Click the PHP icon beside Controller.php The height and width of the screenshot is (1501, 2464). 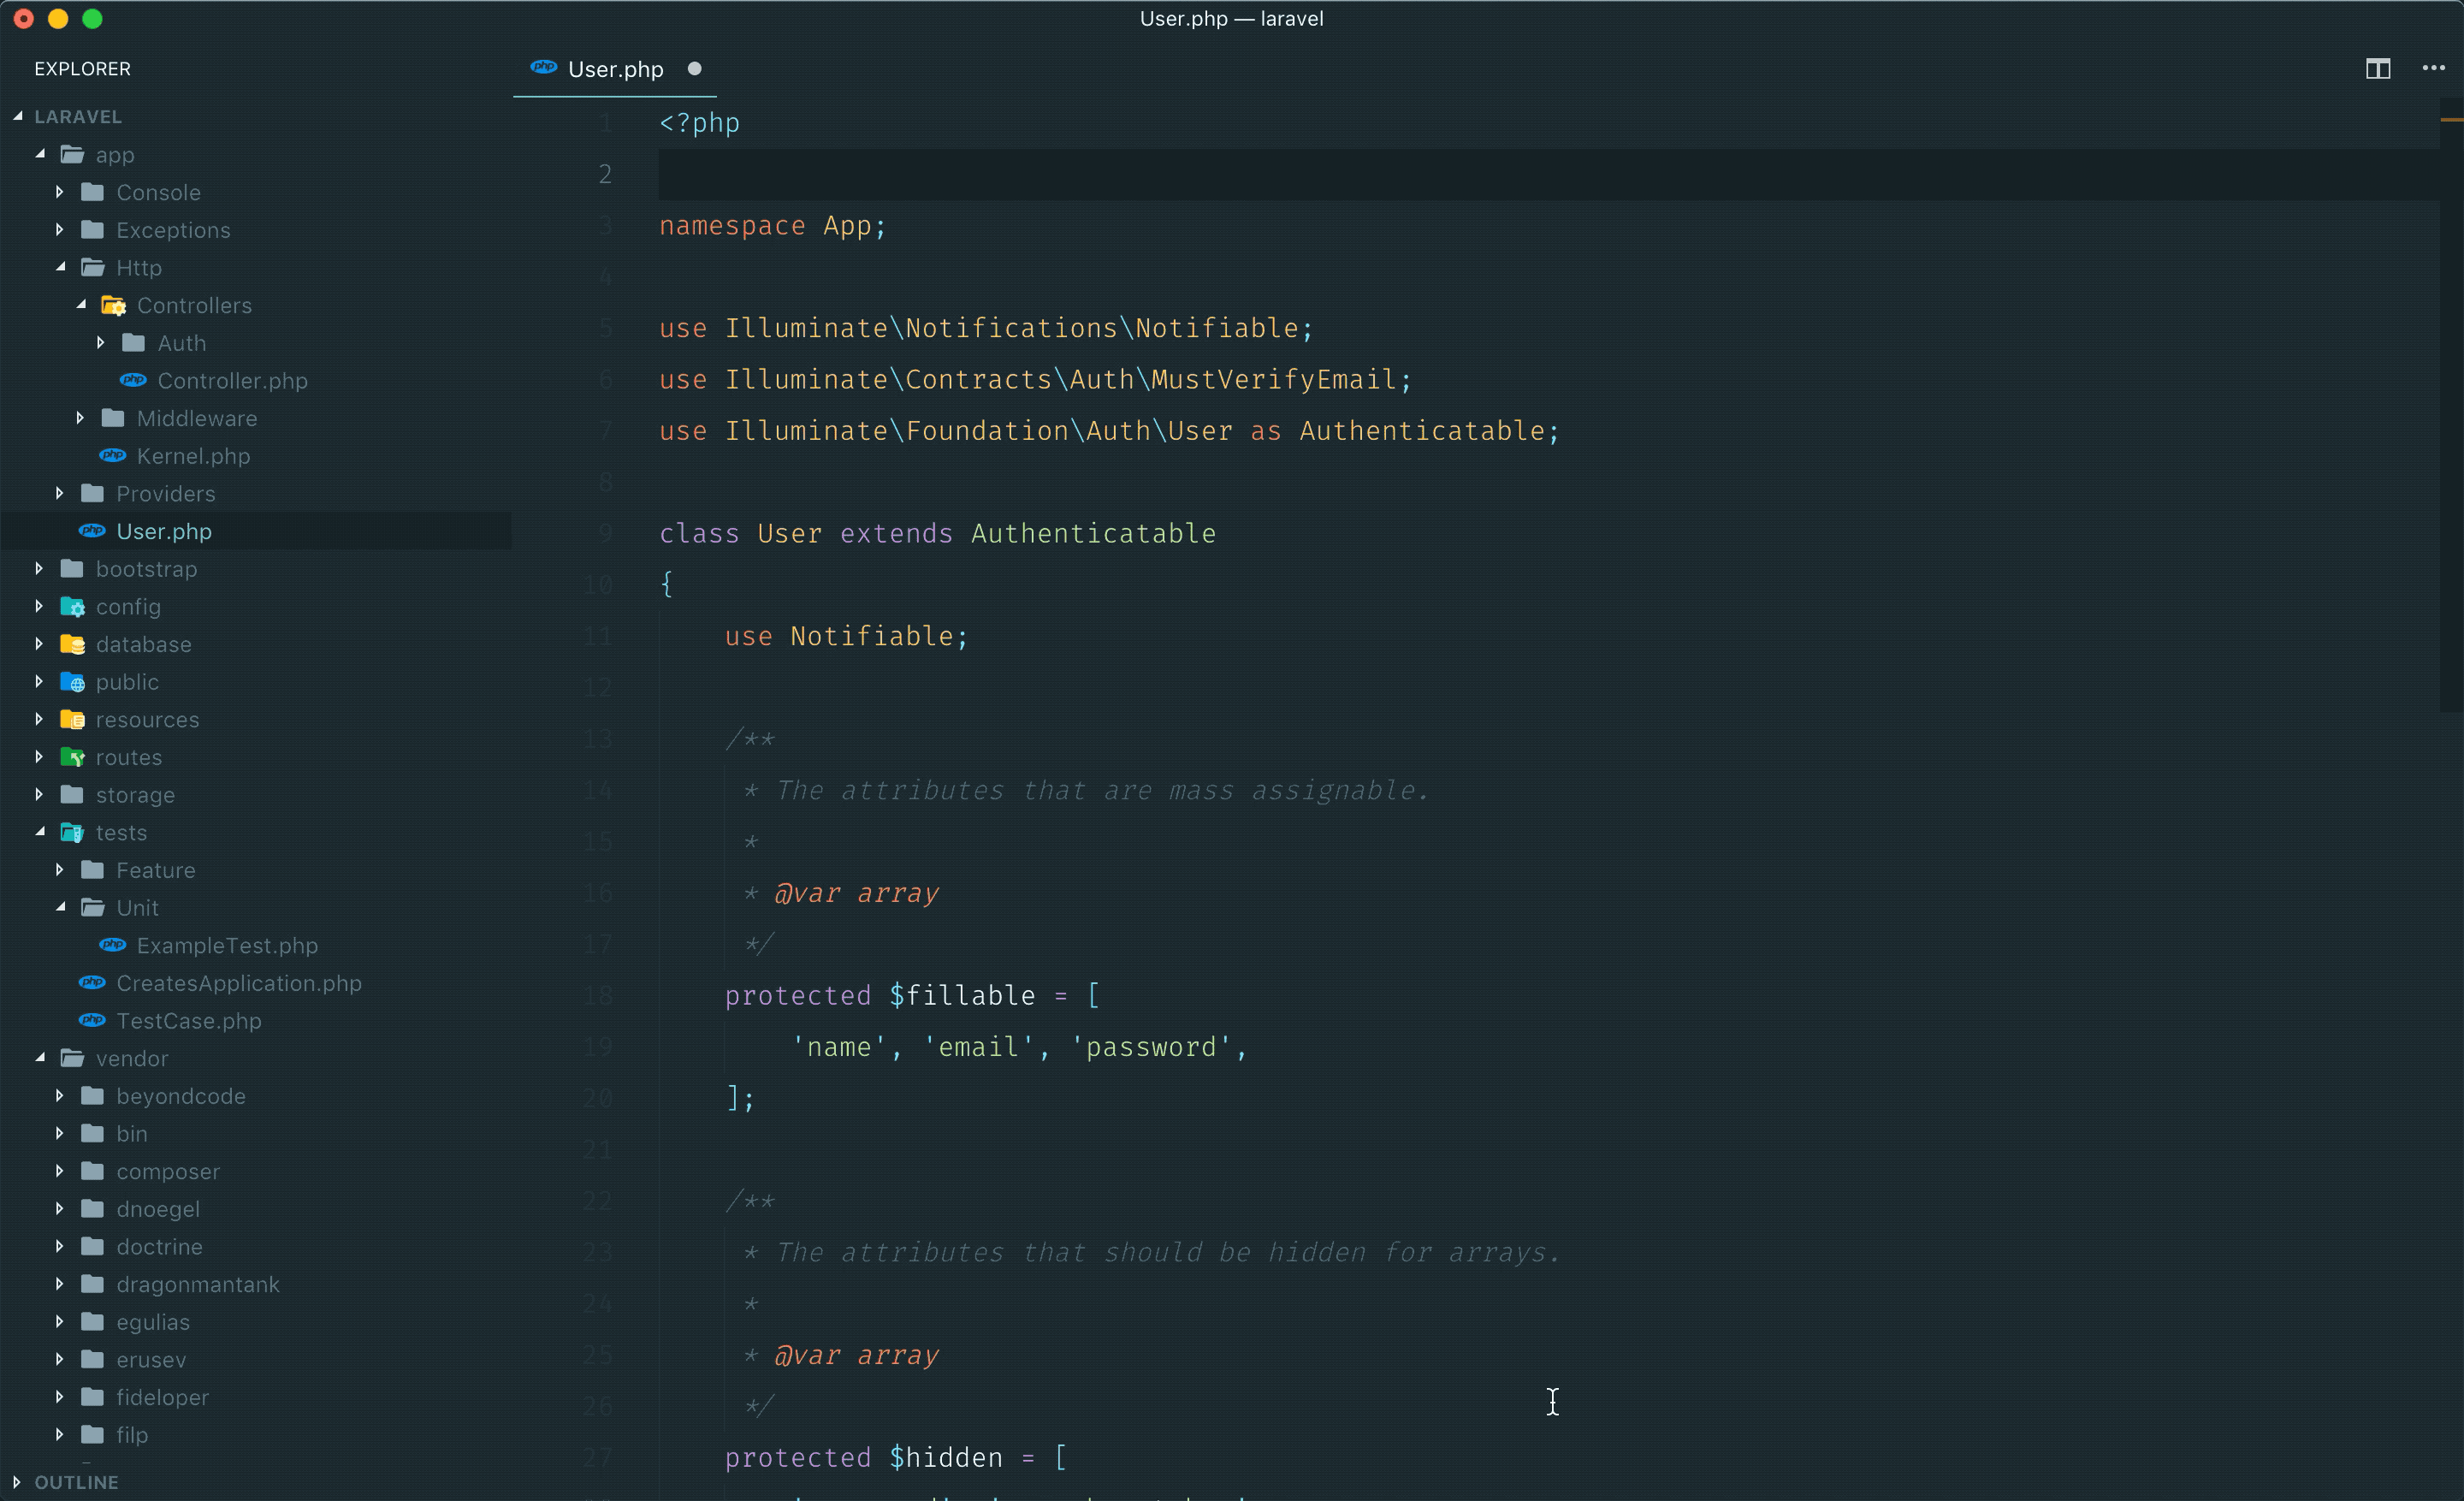coord(133,380)
